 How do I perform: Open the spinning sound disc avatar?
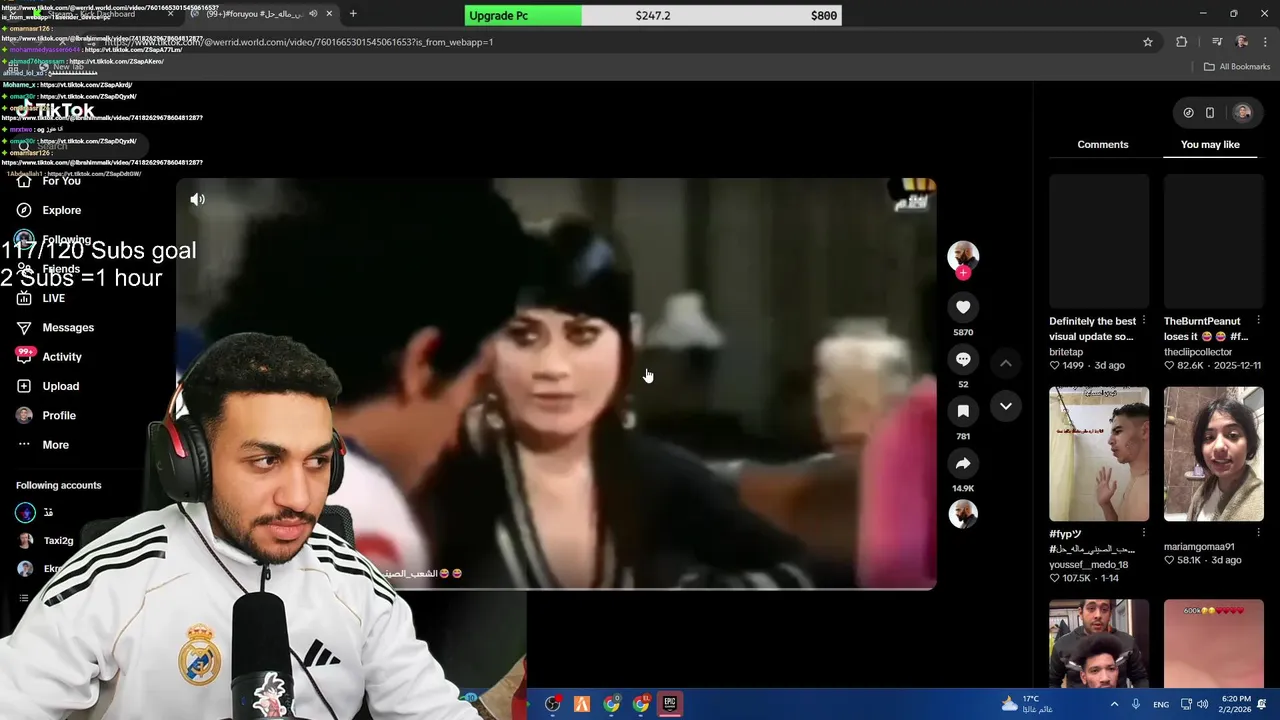[x=963, y=513]
